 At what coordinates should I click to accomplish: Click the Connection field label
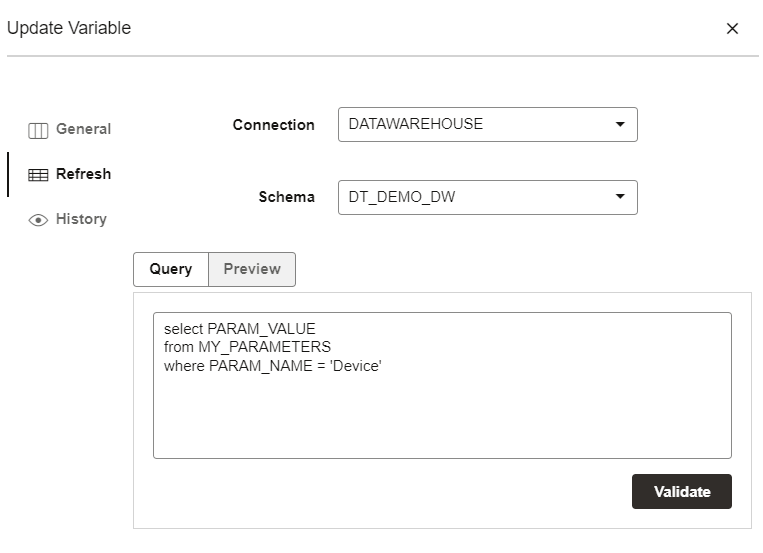tap(273, 125)
